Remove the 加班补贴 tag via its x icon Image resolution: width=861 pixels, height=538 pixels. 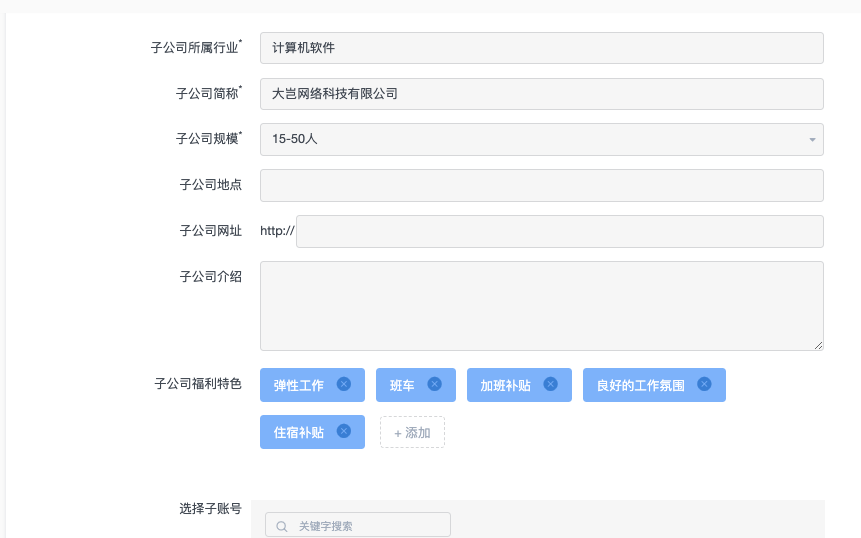click(550, 384)
